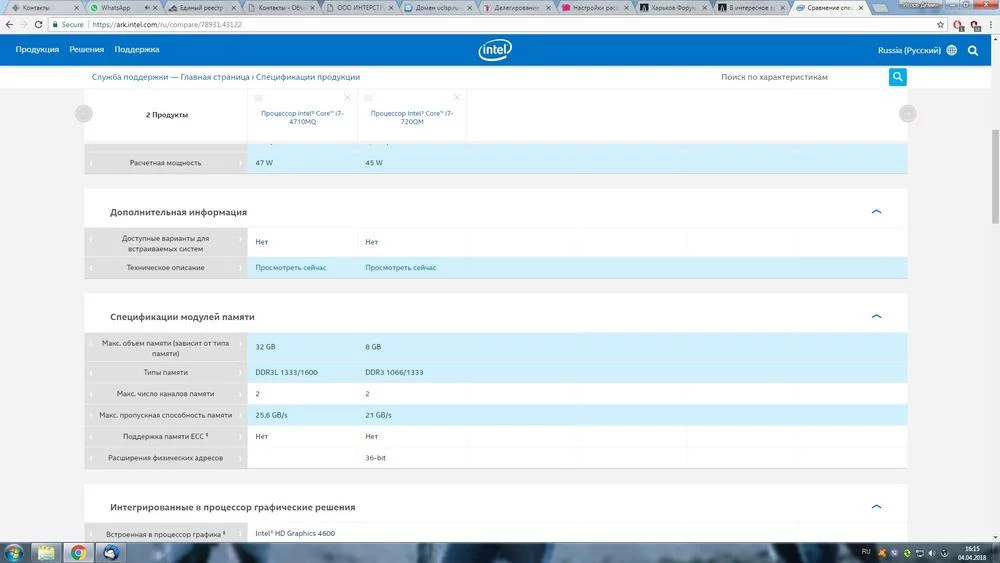1000x563 pixels.
Task: Switch to the WhatsApp browser tab
Action: coord(120,8)
